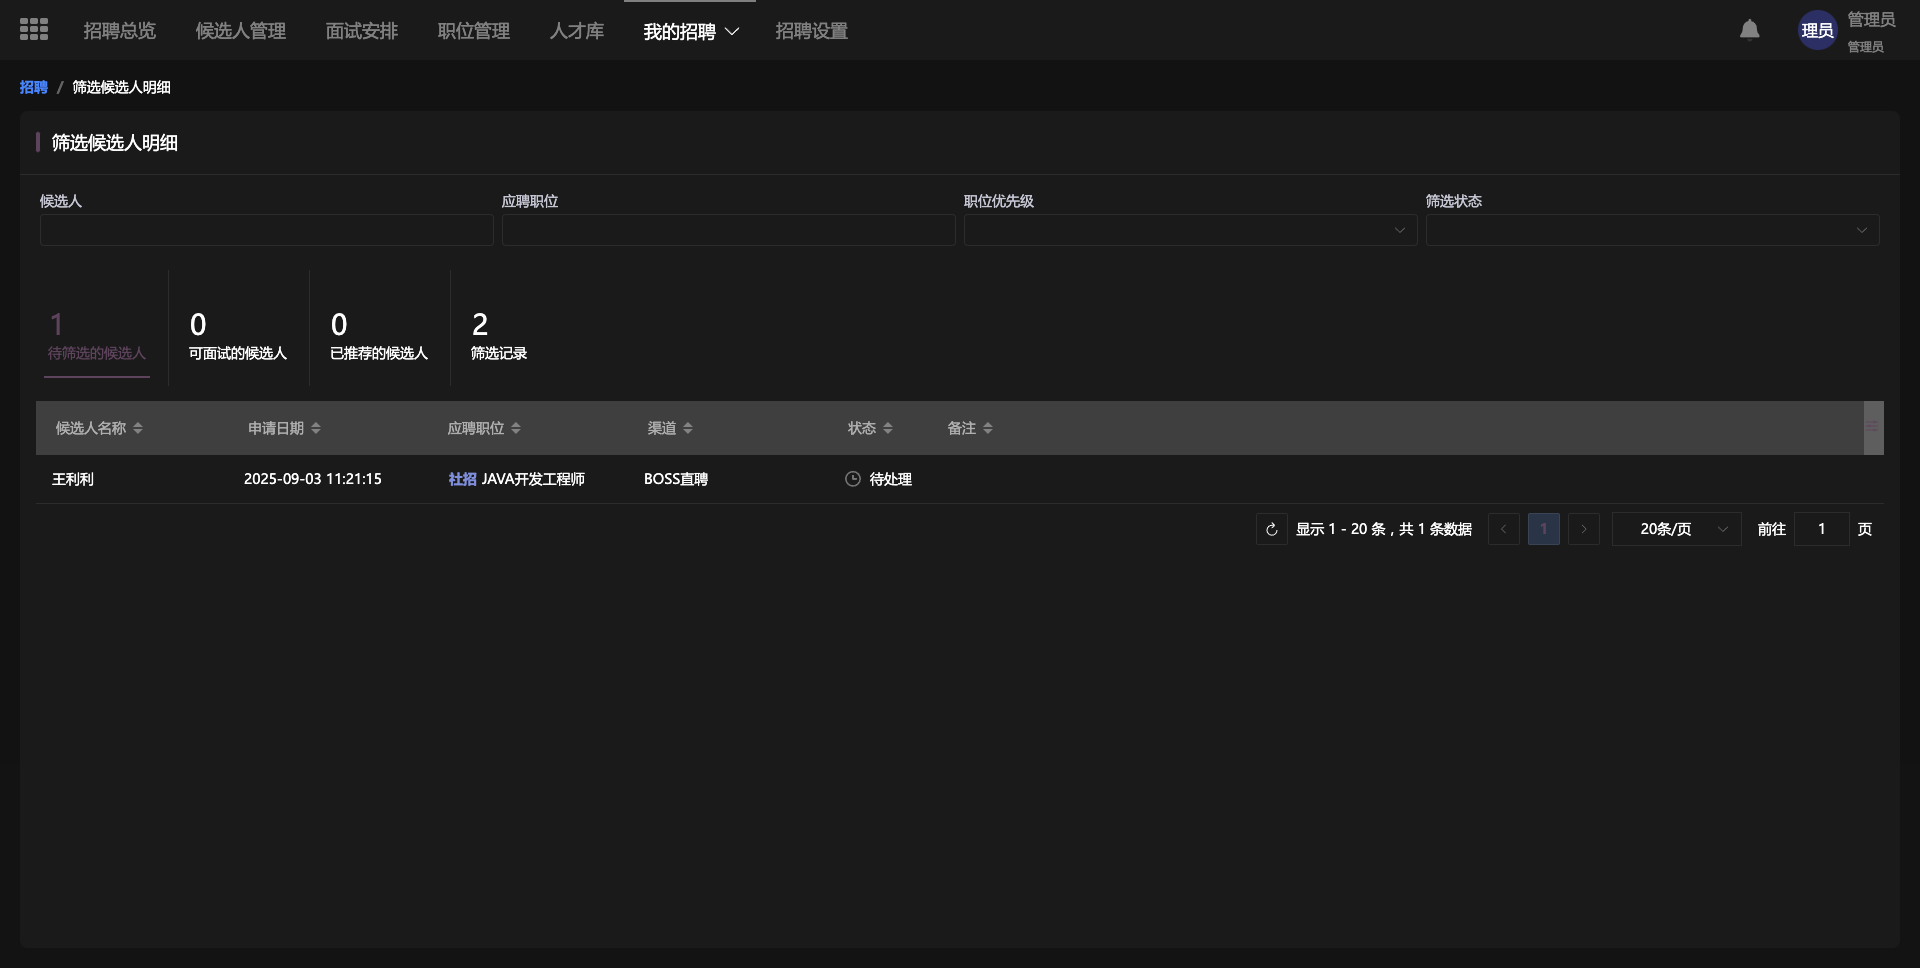The height and width of the screenshot is (968, 1920).
Task: Go to 候选人管理 in the top navigation
Action: coord(240,31)
